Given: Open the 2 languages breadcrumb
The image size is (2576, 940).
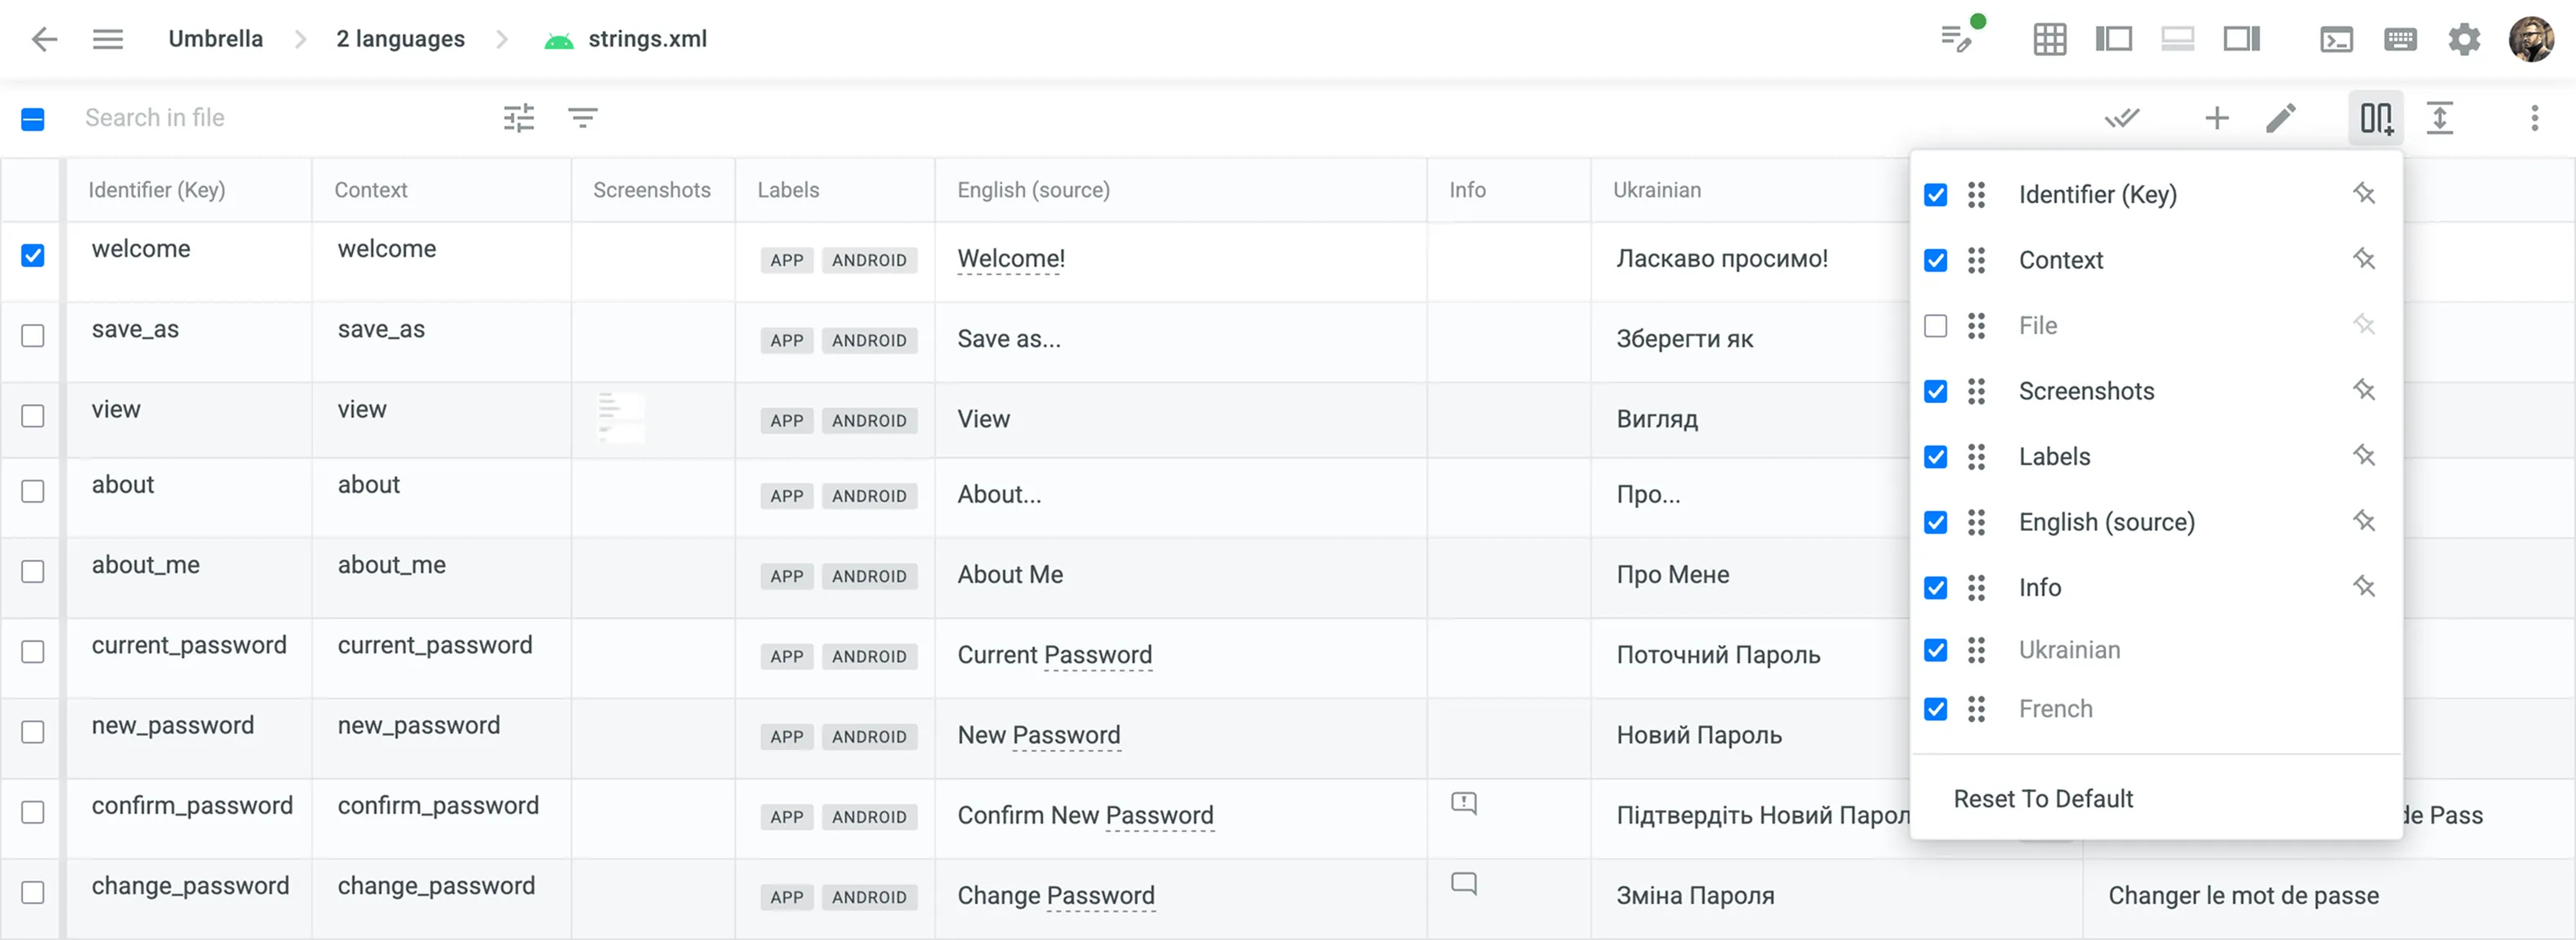Looking at the screenshot, I should pyautogui.click(x=399, y=39).
